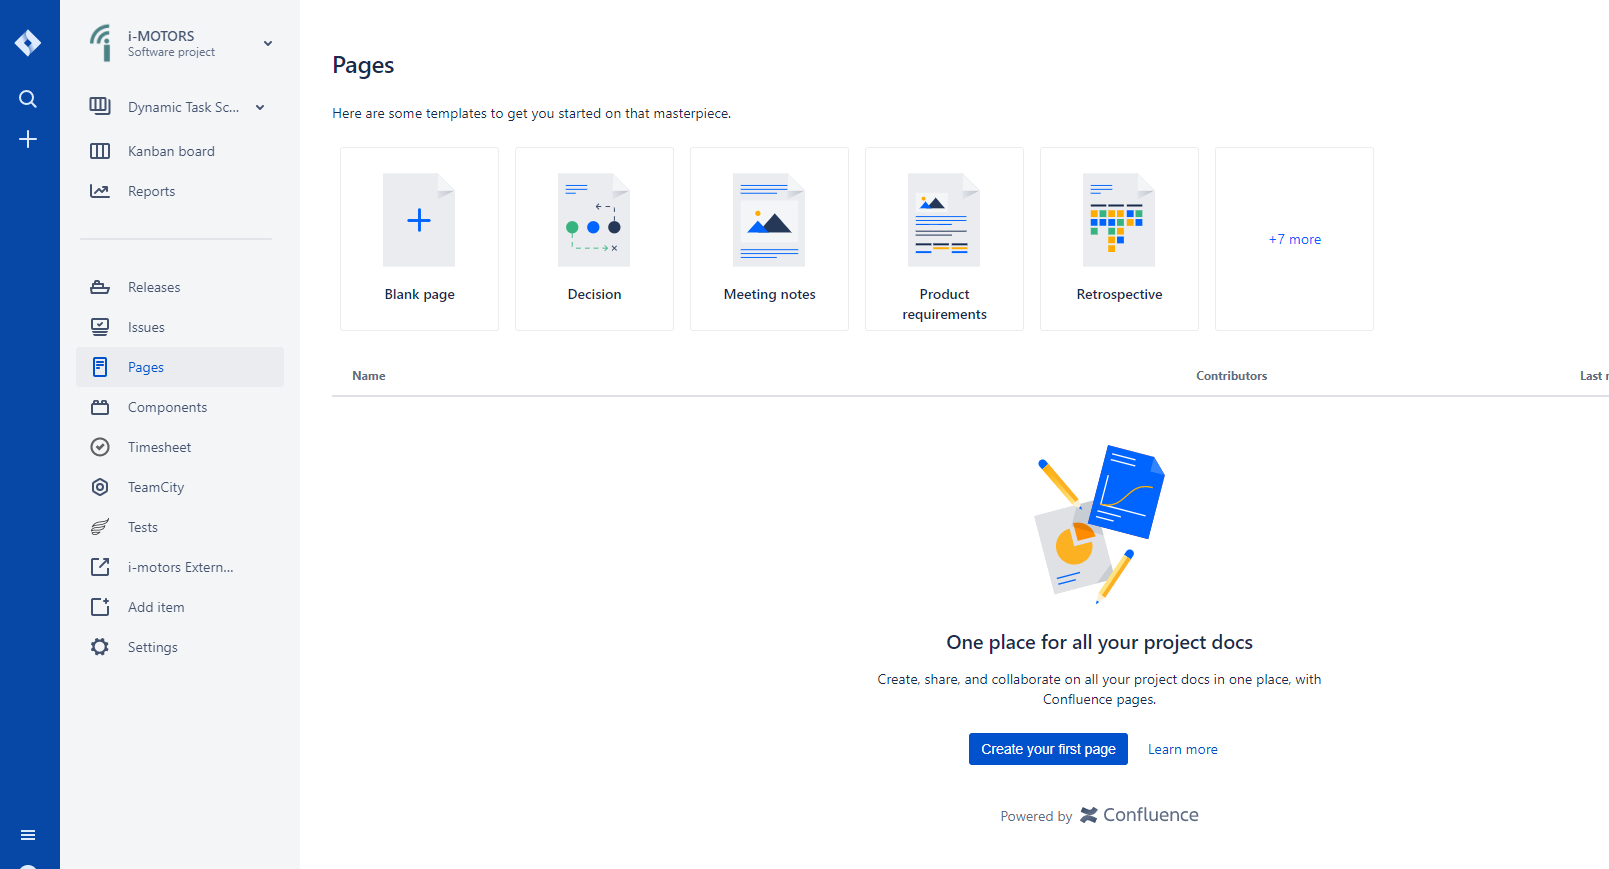Click the TeamCity icon
1609x869 pixels.
(x=100, y=487)
